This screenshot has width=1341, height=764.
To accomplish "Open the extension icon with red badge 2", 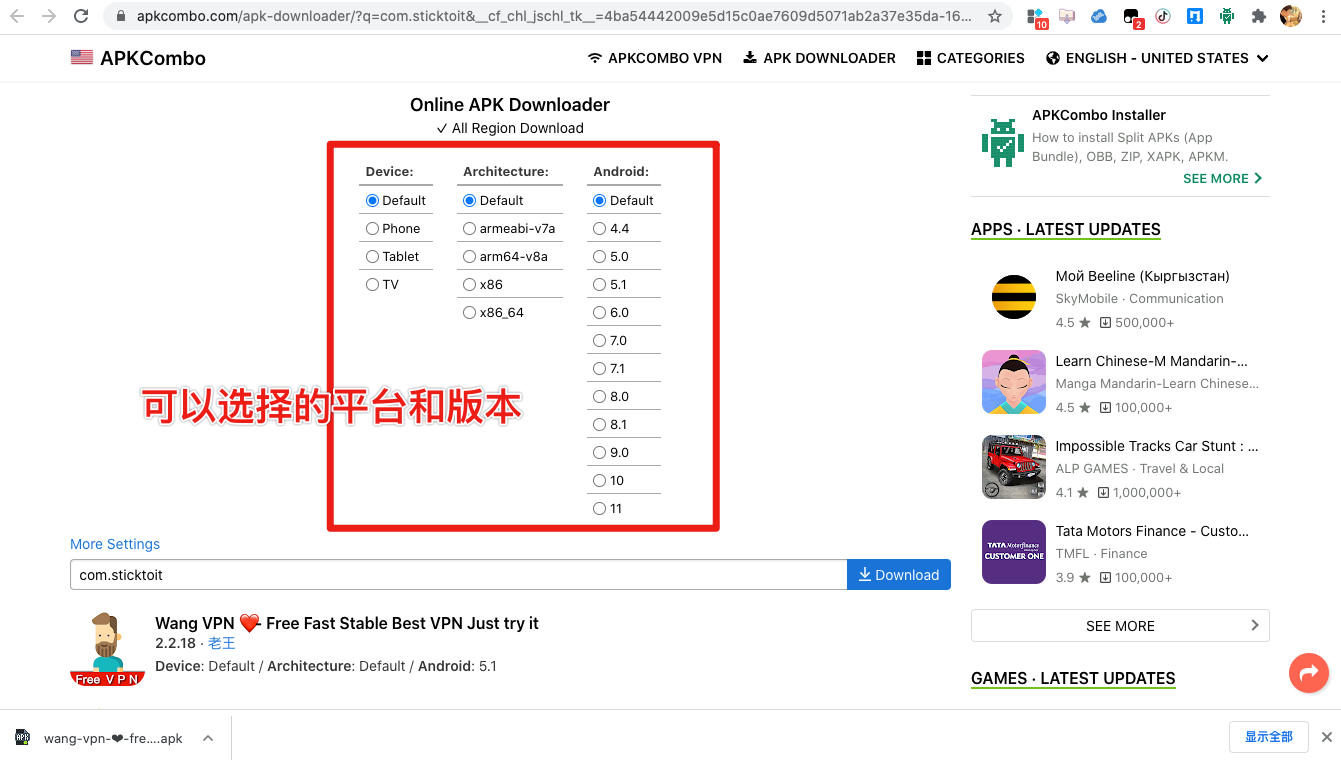I will 1132,17.
